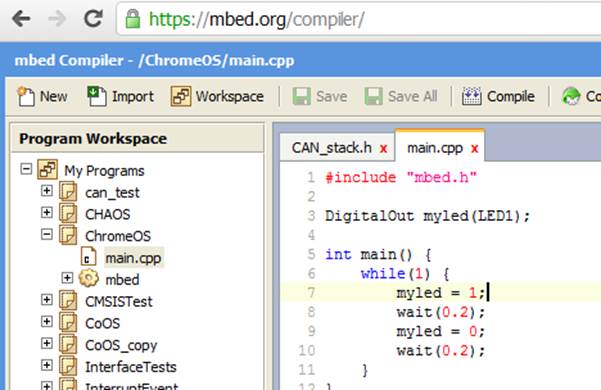The image size is (601, 390).
Task: Click the Import button label
Action: pos(133,97)
